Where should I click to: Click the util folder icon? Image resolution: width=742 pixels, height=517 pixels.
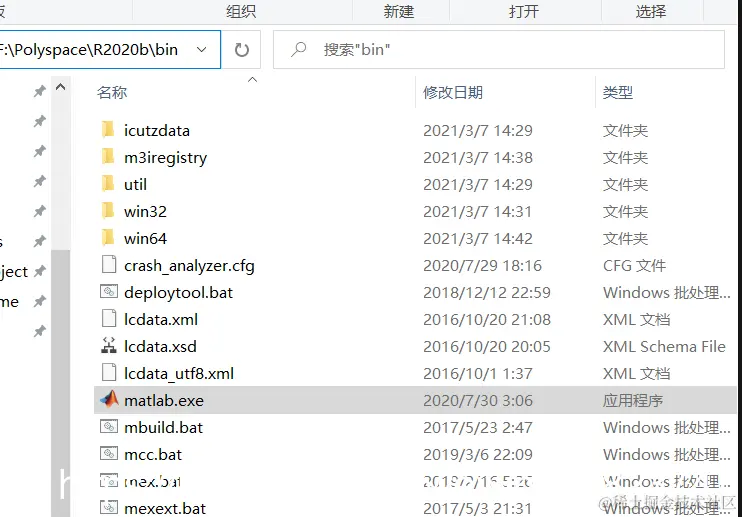click(x=108, y=183)
